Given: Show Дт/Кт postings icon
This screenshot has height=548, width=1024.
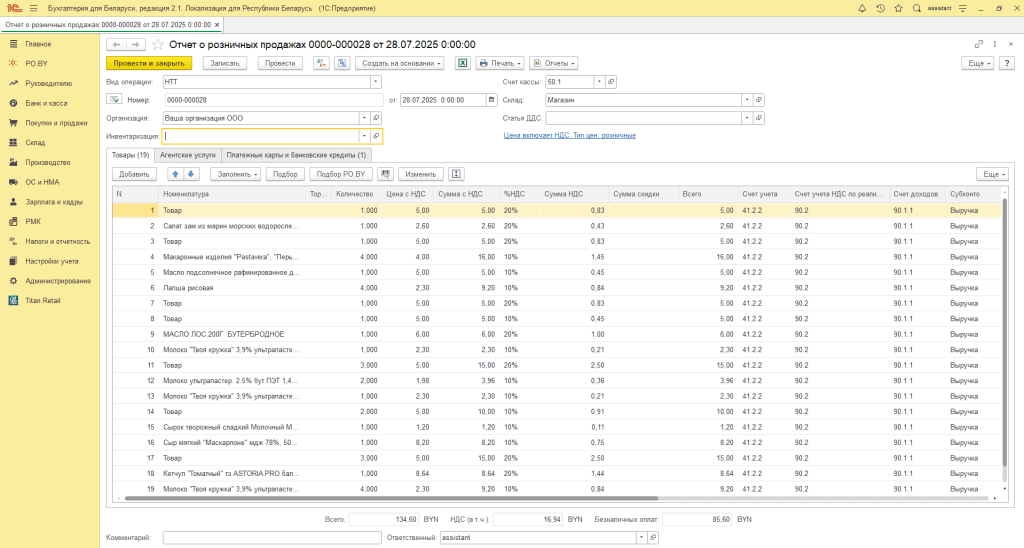Looking at the screenshot, I should 321,63.
